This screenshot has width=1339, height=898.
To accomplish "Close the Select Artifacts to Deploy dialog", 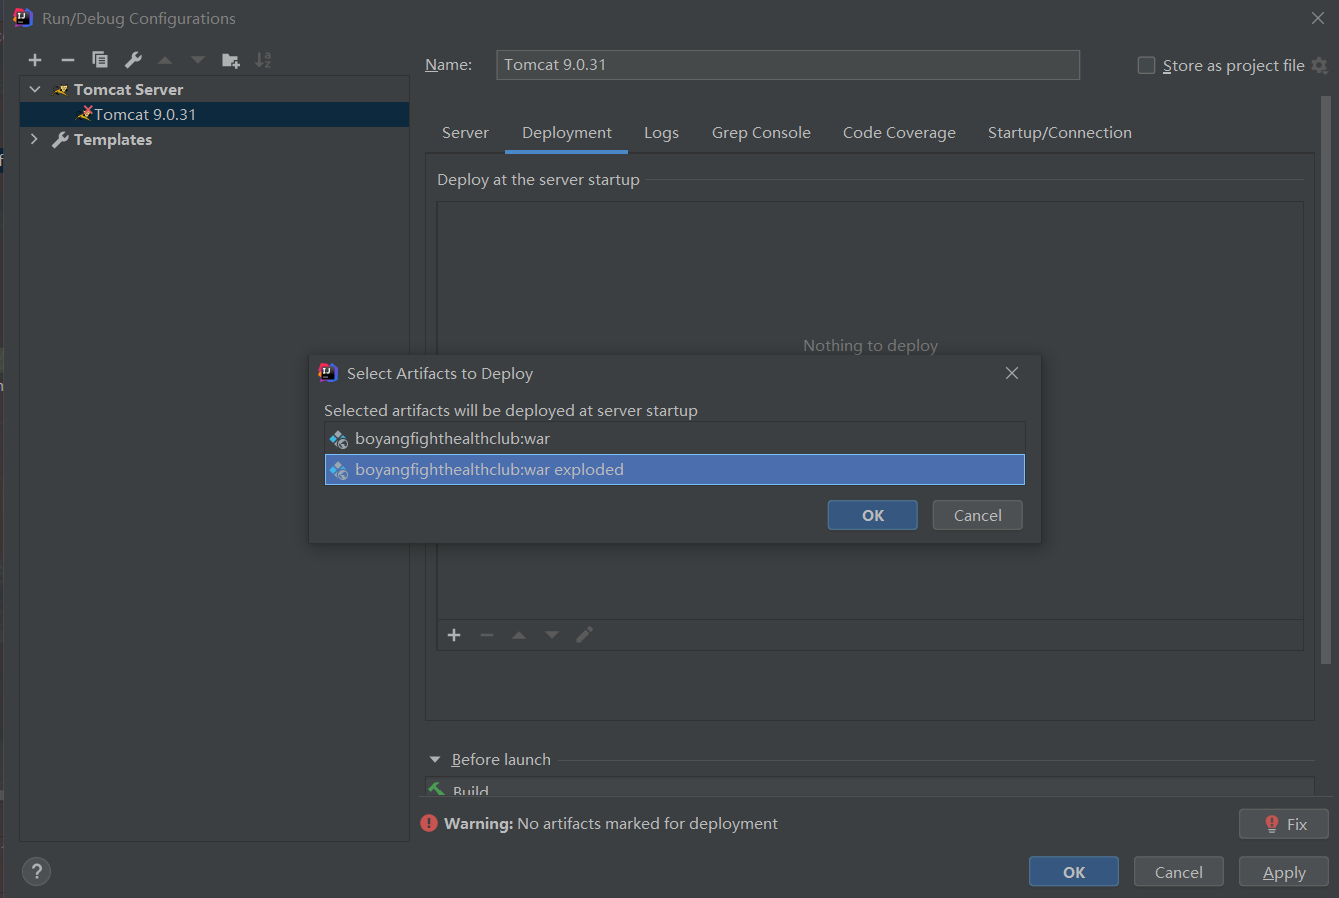I will [1012, 373].
